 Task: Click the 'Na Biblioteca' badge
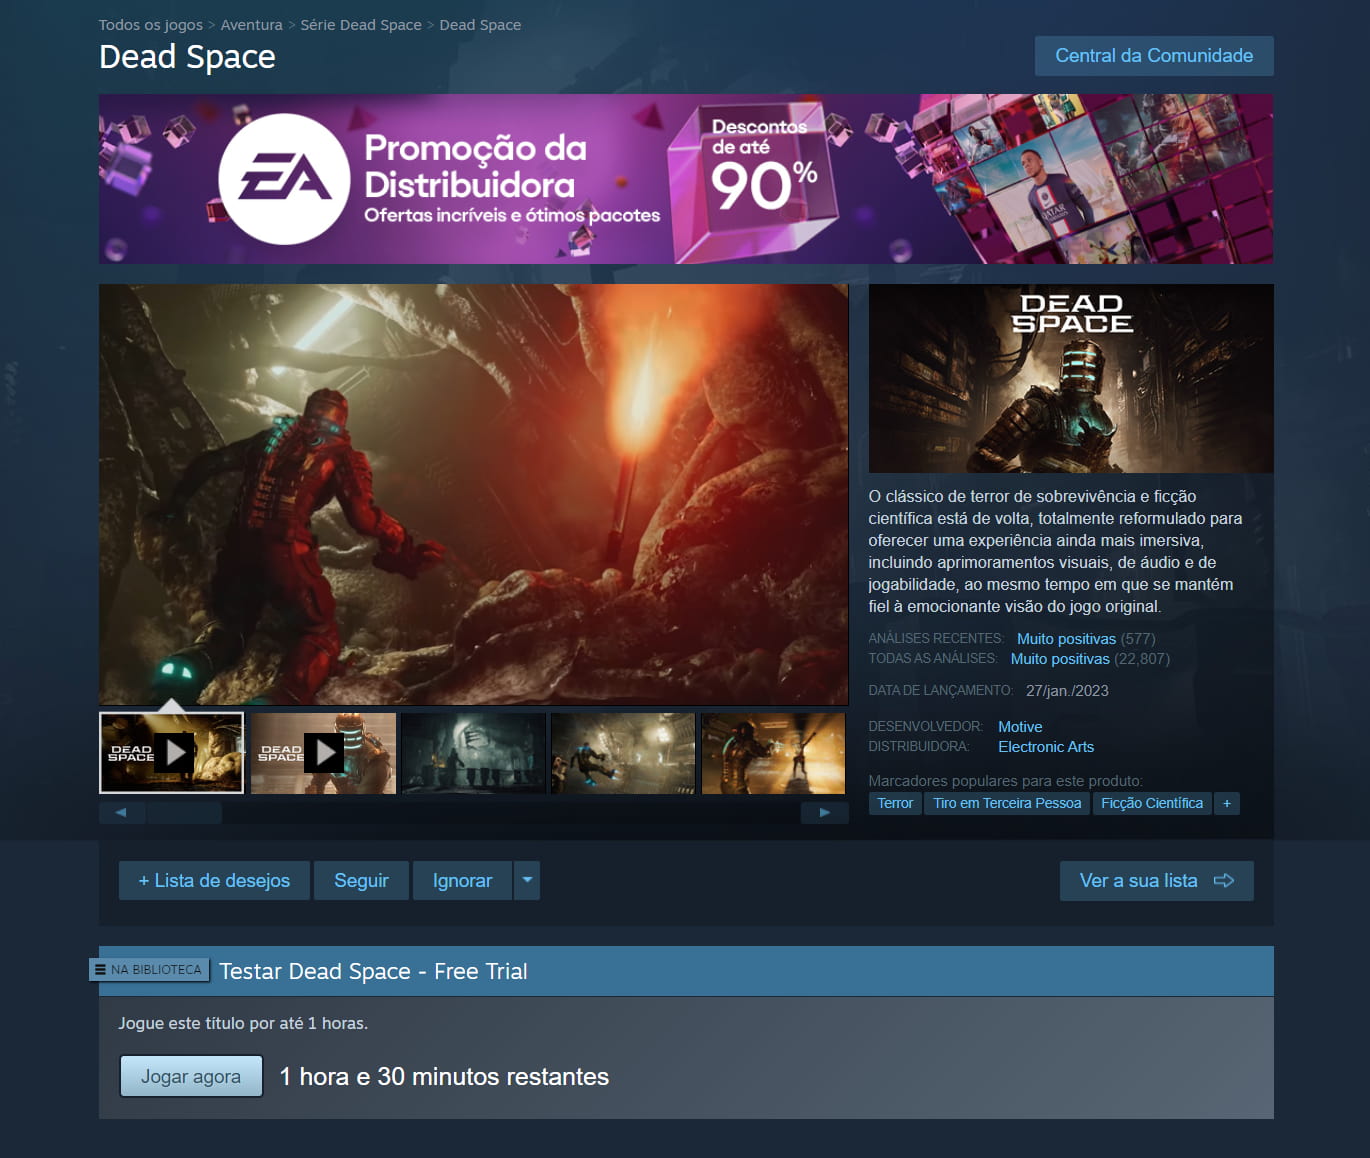click(149, 970)
